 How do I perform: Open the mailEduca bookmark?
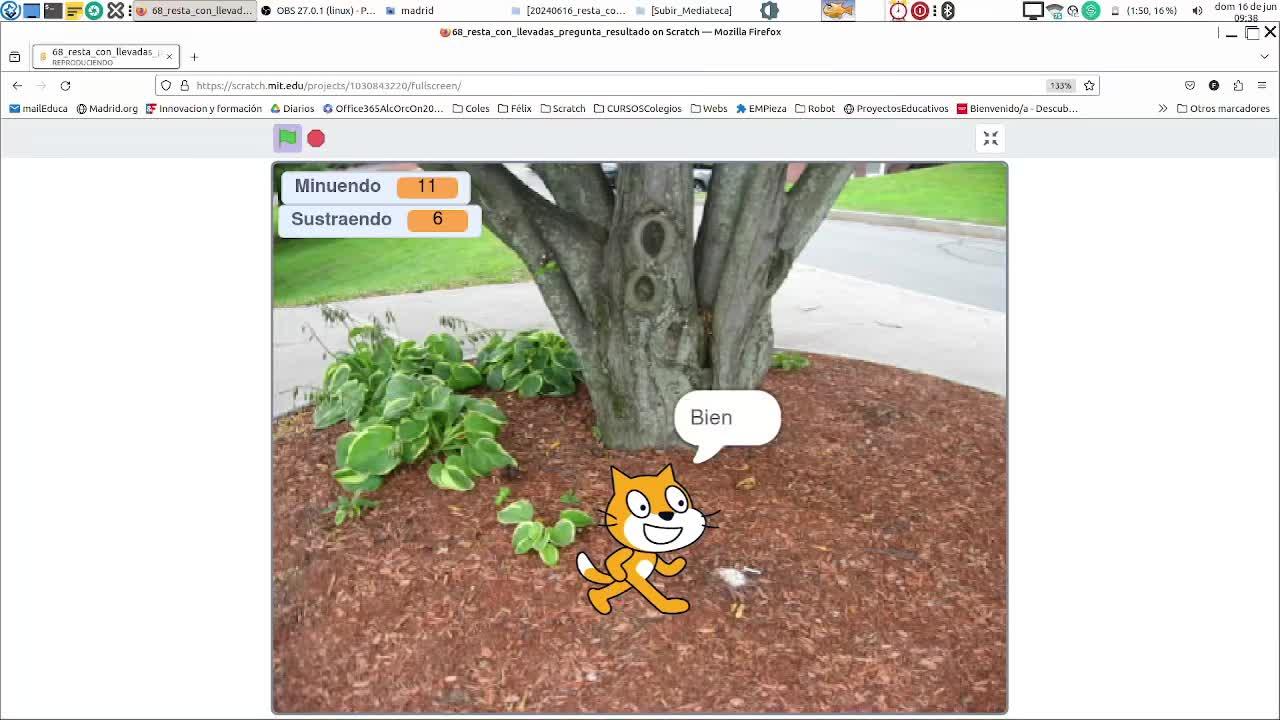point(38,109)
